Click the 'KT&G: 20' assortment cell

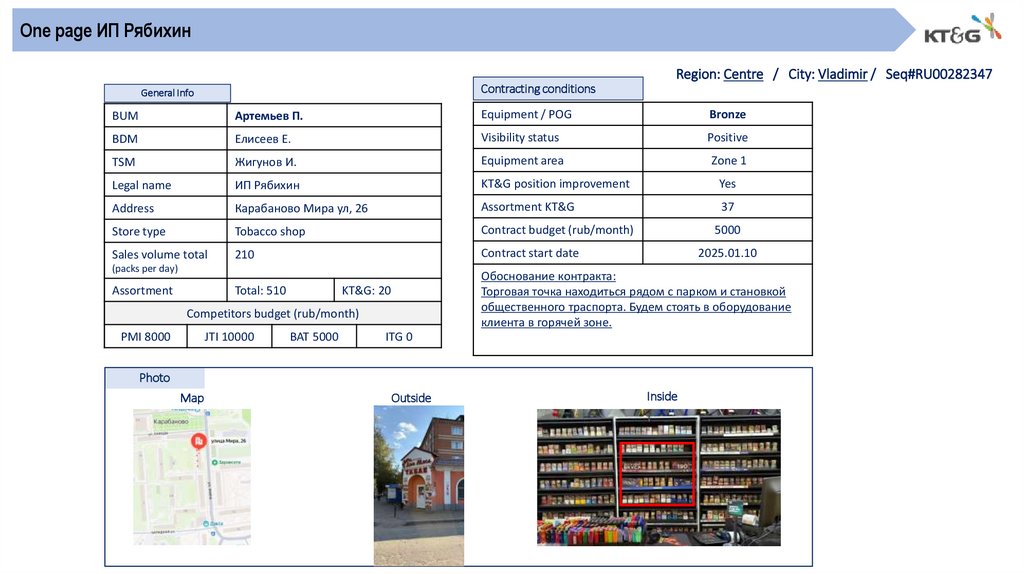(x=387, y=290)
